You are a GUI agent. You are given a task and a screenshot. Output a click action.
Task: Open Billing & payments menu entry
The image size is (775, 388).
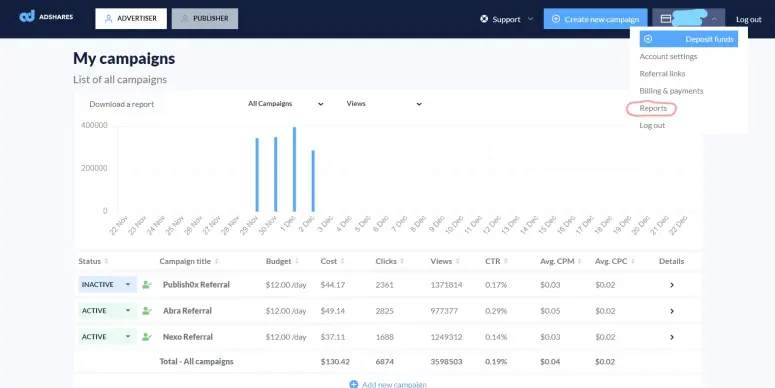coord(671,91)
